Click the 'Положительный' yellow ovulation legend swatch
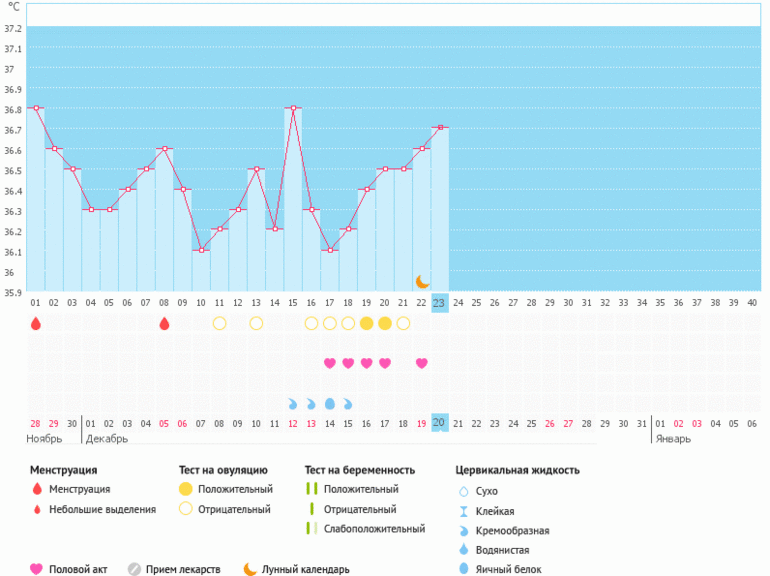 click(186, 489)
